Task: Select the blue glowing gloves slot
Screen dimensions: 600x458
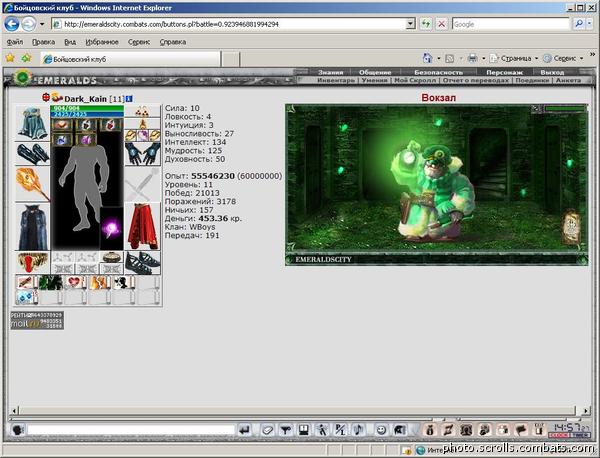Action: (142, 154)
